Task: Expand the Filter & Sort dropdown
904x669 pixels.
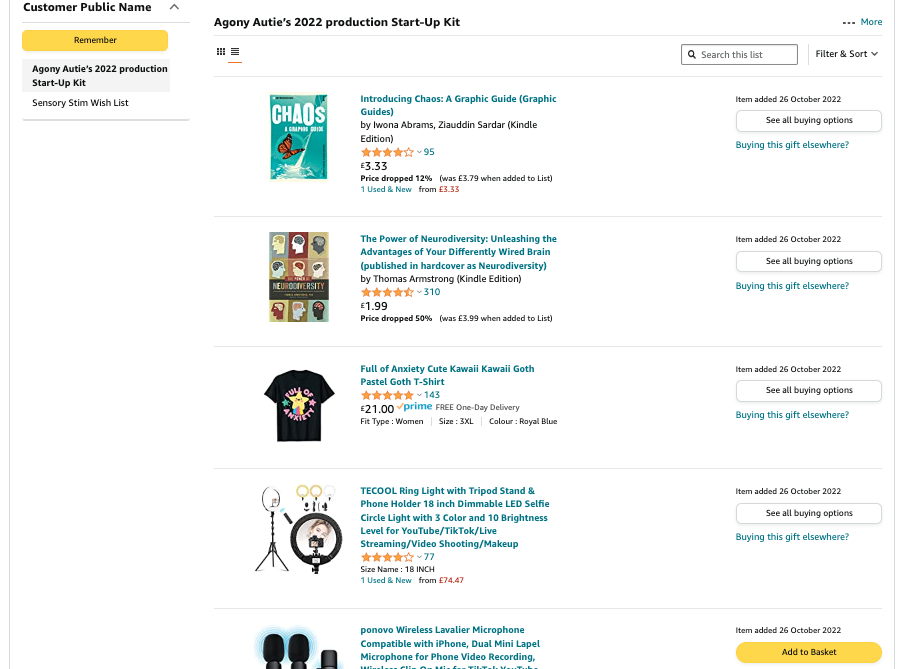Action: [x=846, y=54]
